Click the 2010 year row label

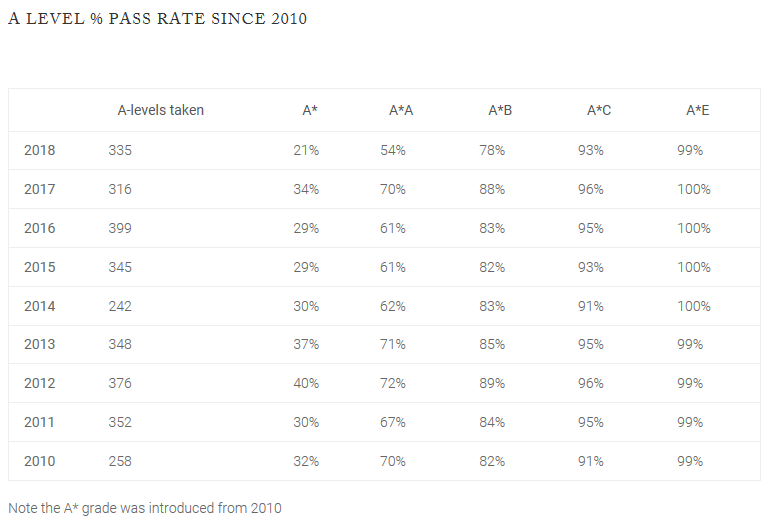[40, 461]
